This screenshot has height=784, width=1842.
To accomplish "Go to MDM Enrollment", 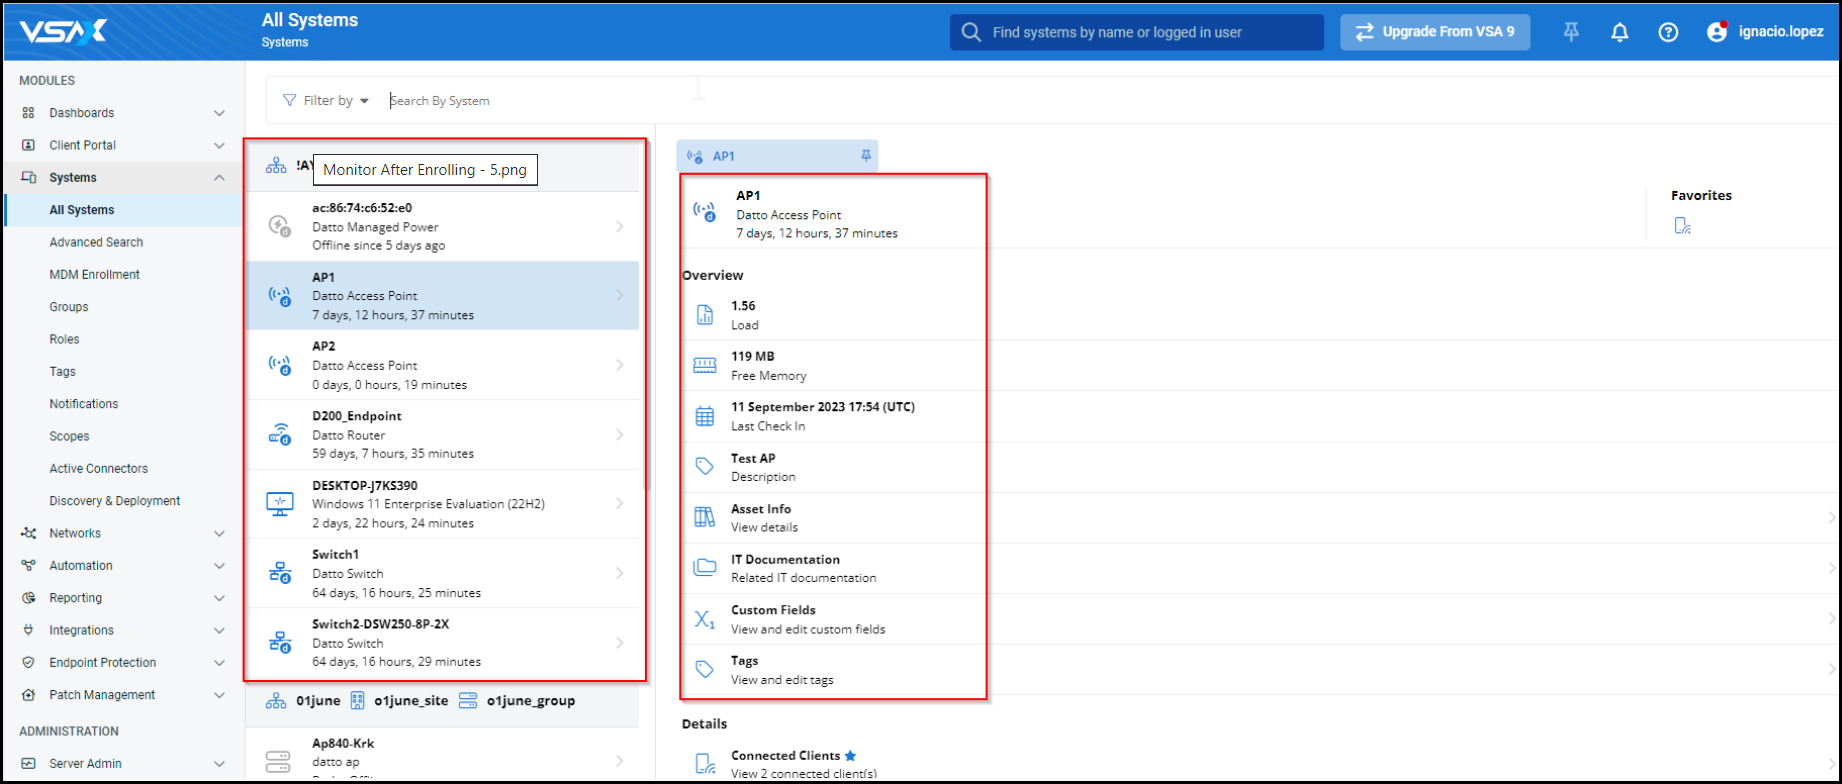I will pos(94,274).
